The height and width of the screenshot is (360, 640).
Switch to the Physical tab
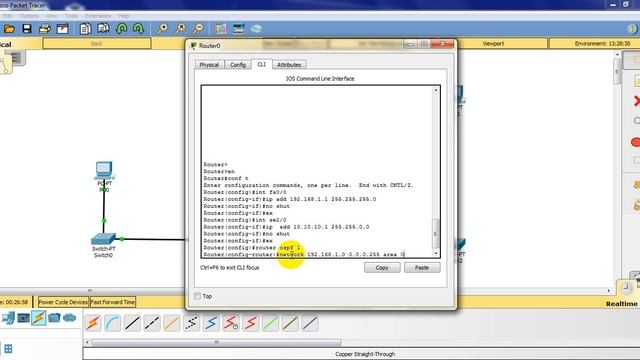point(209,64)
